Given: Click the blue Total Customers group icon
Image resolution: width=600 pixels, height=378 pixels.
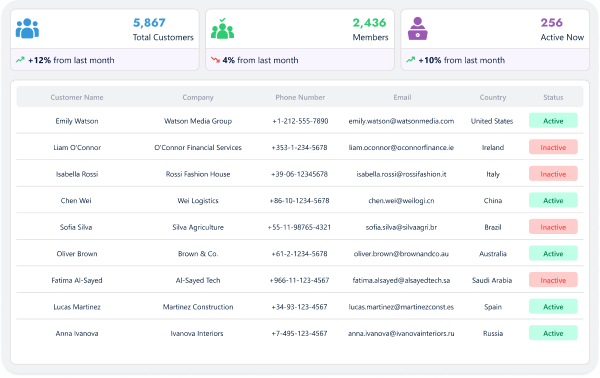Looking at the screenshot, I should pyautogui.click(x=27, y=28).
